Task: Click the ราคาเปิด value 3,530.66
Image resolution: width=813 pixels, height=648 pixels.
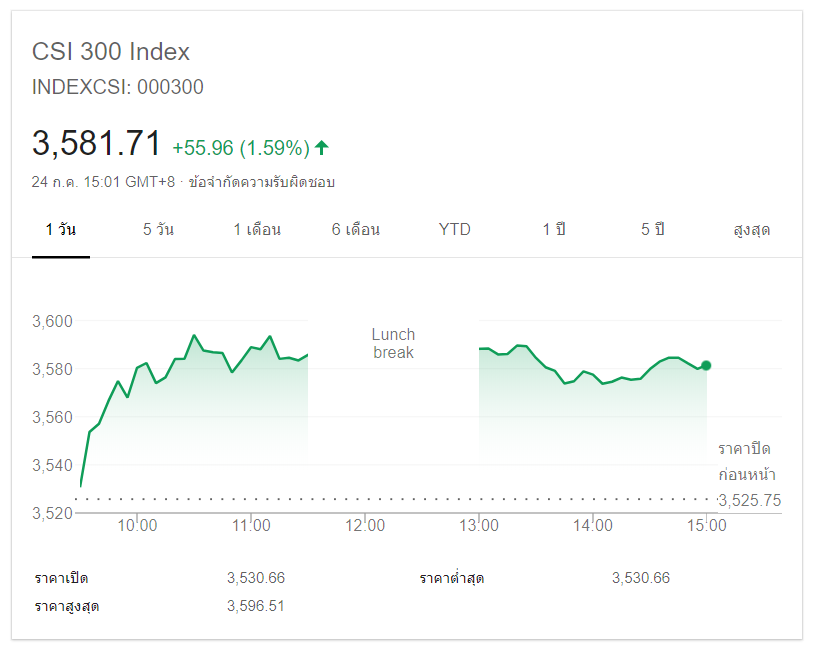Action: point(256,578)
